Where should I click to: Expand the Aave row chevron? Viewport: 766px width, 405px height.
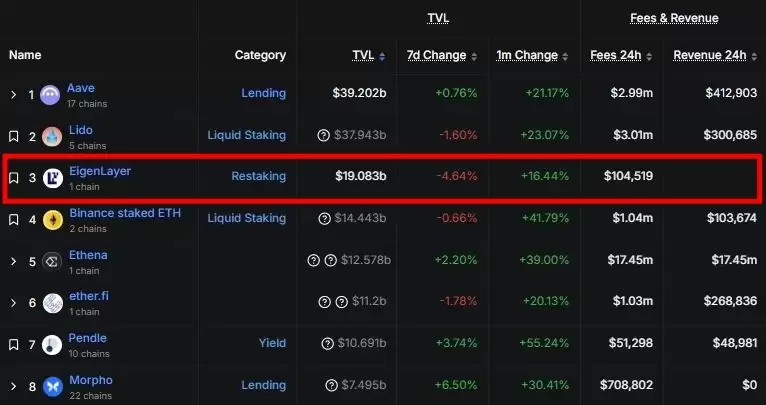coord(14,95)
